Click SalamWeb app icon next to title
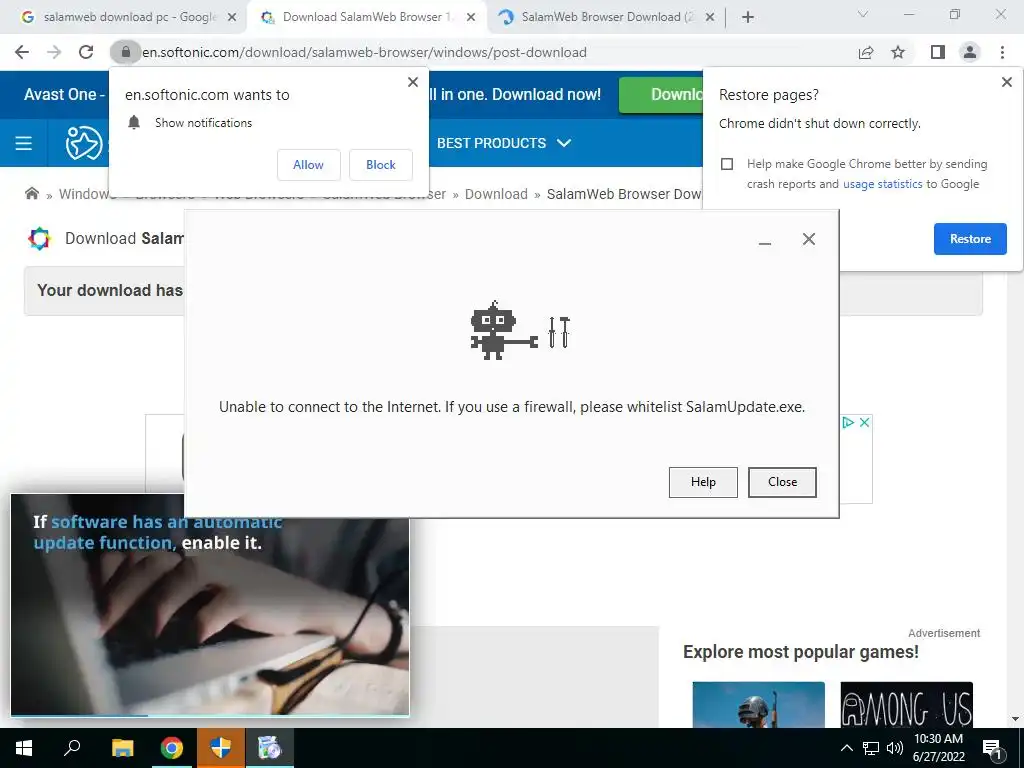The height and width of the screenshot is (768, 1024). (x=39, y=238)
